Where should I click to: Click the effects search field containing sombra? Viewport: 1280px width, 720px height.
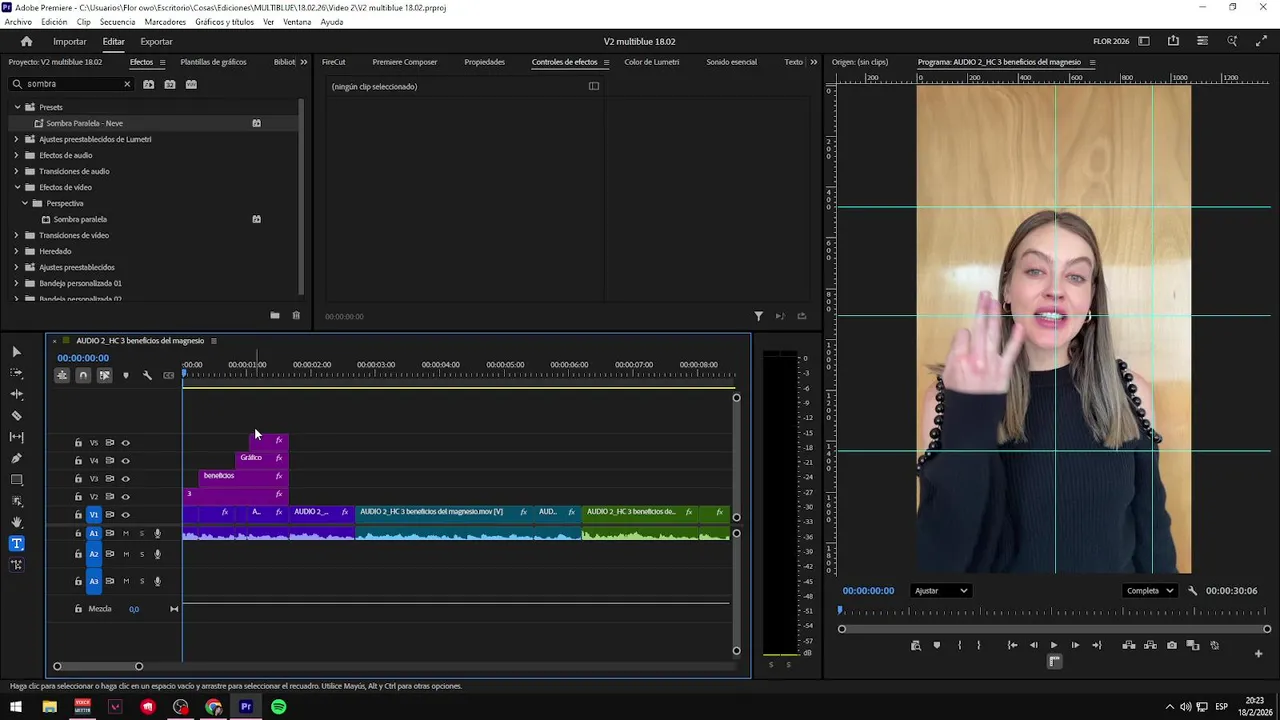coord(72,84)
